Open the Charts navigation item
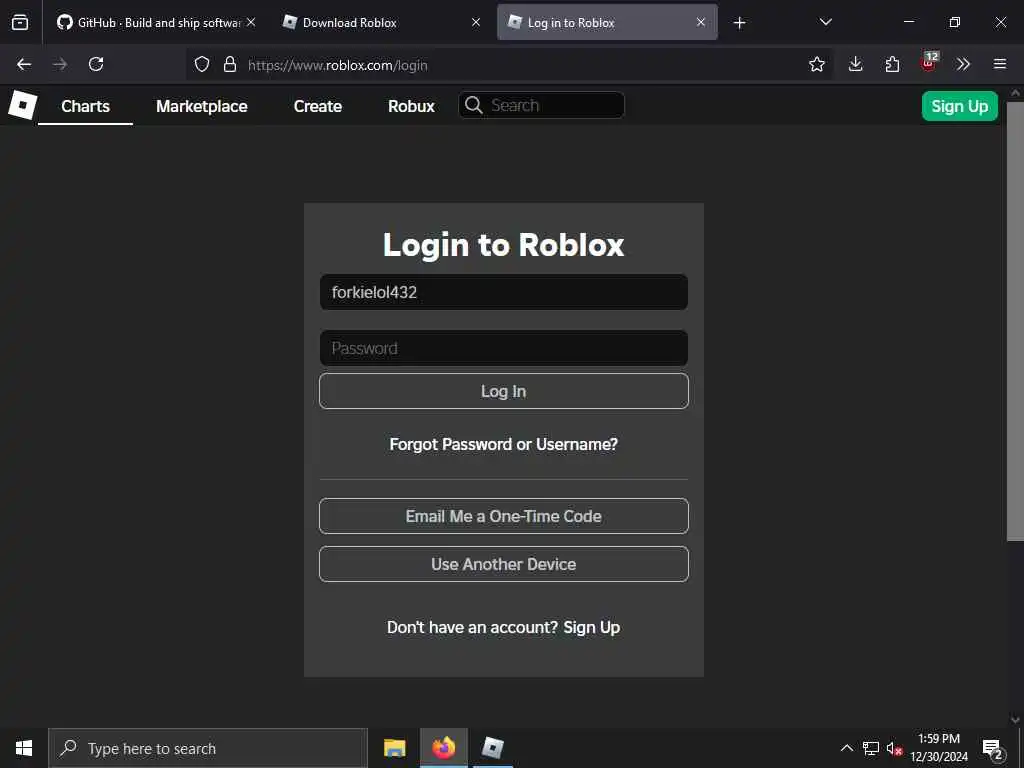1024x768 pixels. (86, 106)
